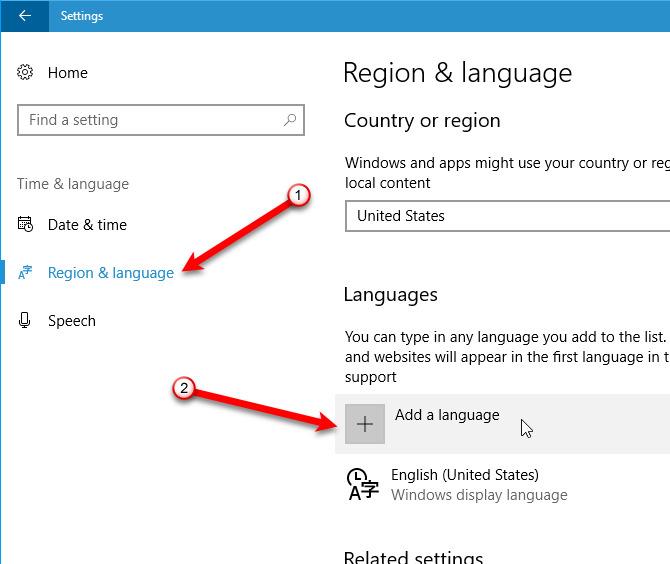Open the Date & time settings page
This screenshot has height=564, width=670.
point(87,225)
